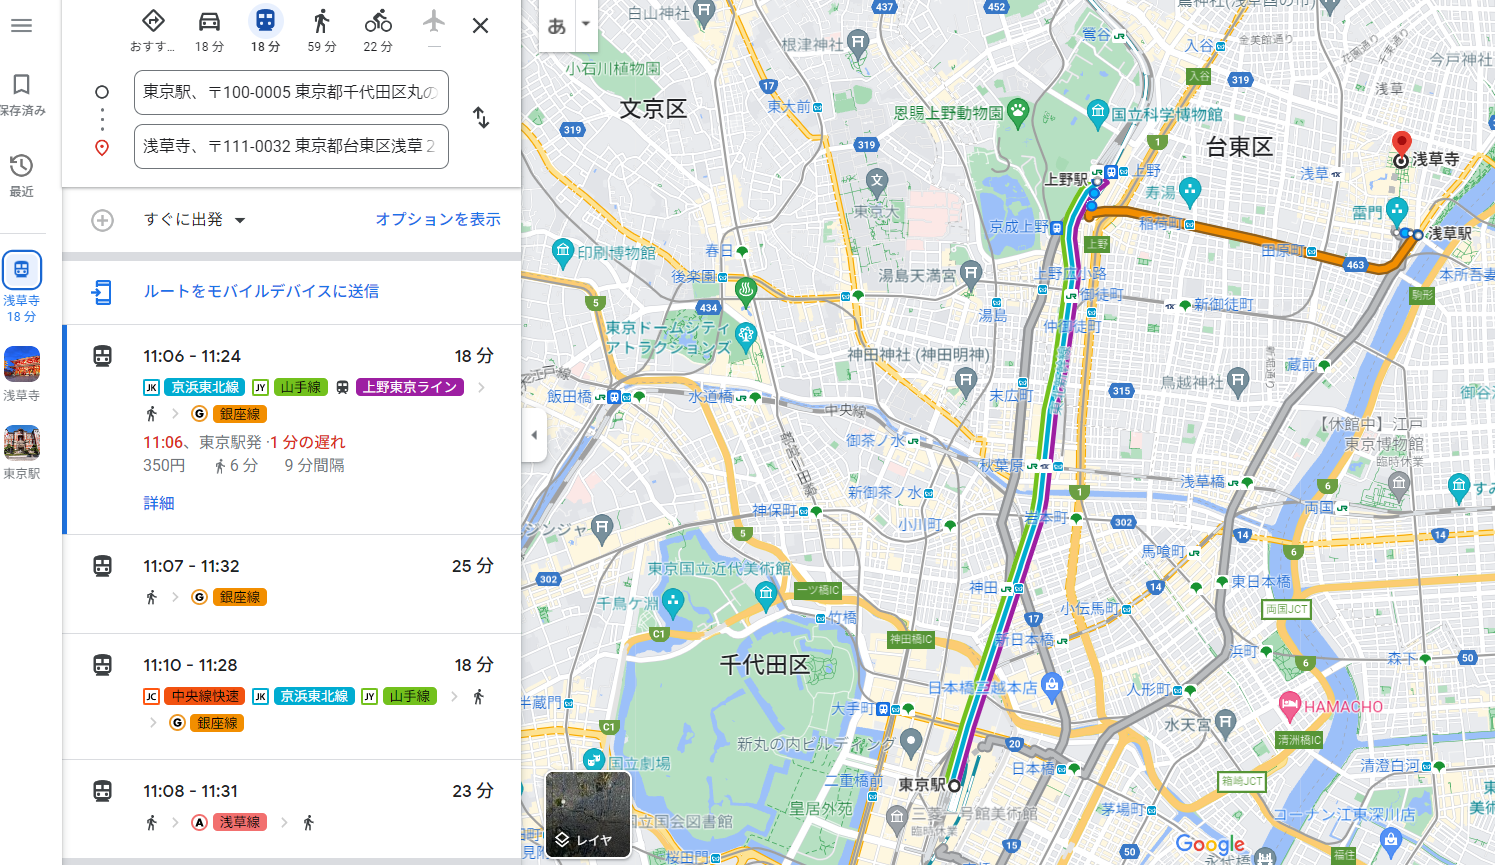Switch to walking mode, 59分
This screenshot has height=865, width=1495.
(321, 30)
